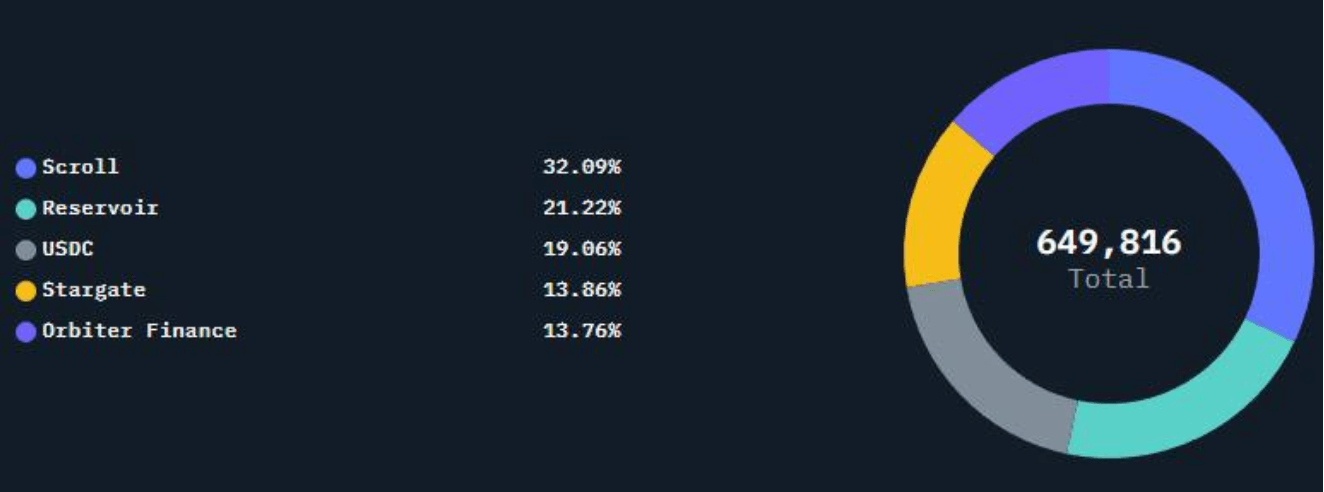Click the 32.09% value for Scroll

[x=582, y=167]
